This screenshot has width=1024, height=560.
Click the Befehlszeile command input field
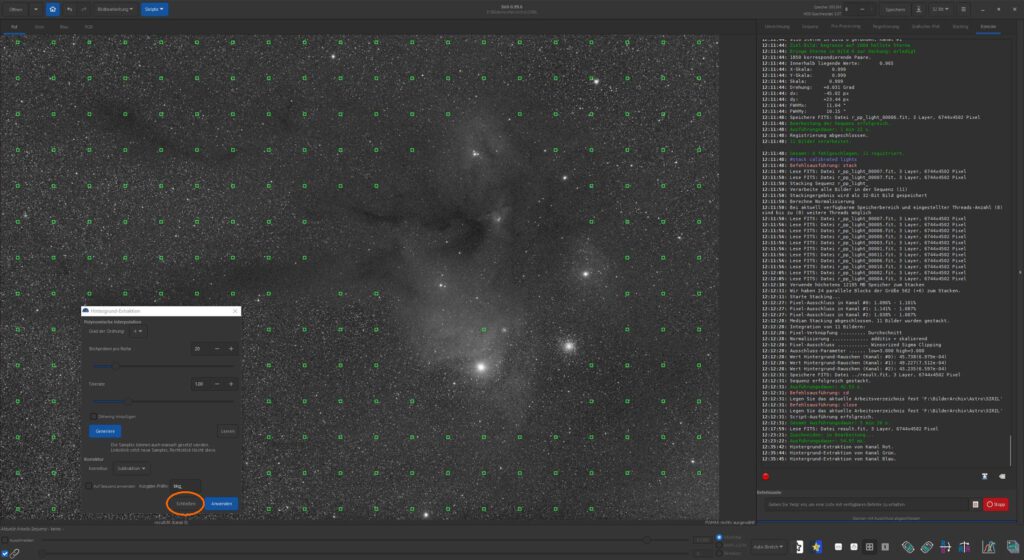point(868,504)
